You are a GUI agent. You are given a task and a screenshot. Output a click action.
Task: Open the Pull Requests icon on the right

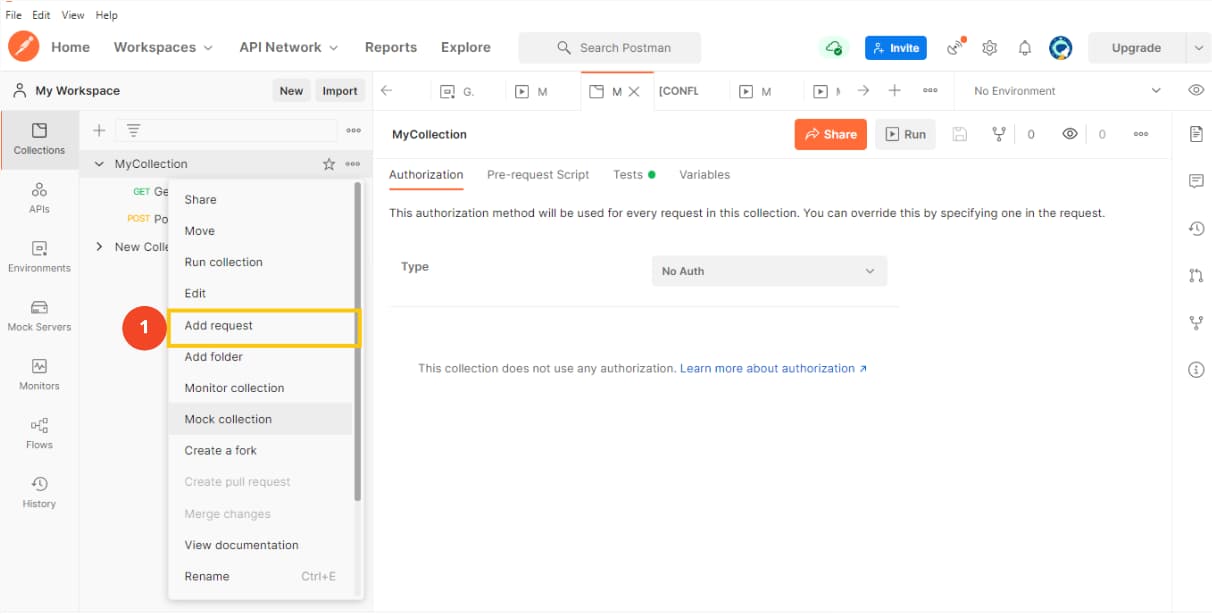pos(1196,275)
